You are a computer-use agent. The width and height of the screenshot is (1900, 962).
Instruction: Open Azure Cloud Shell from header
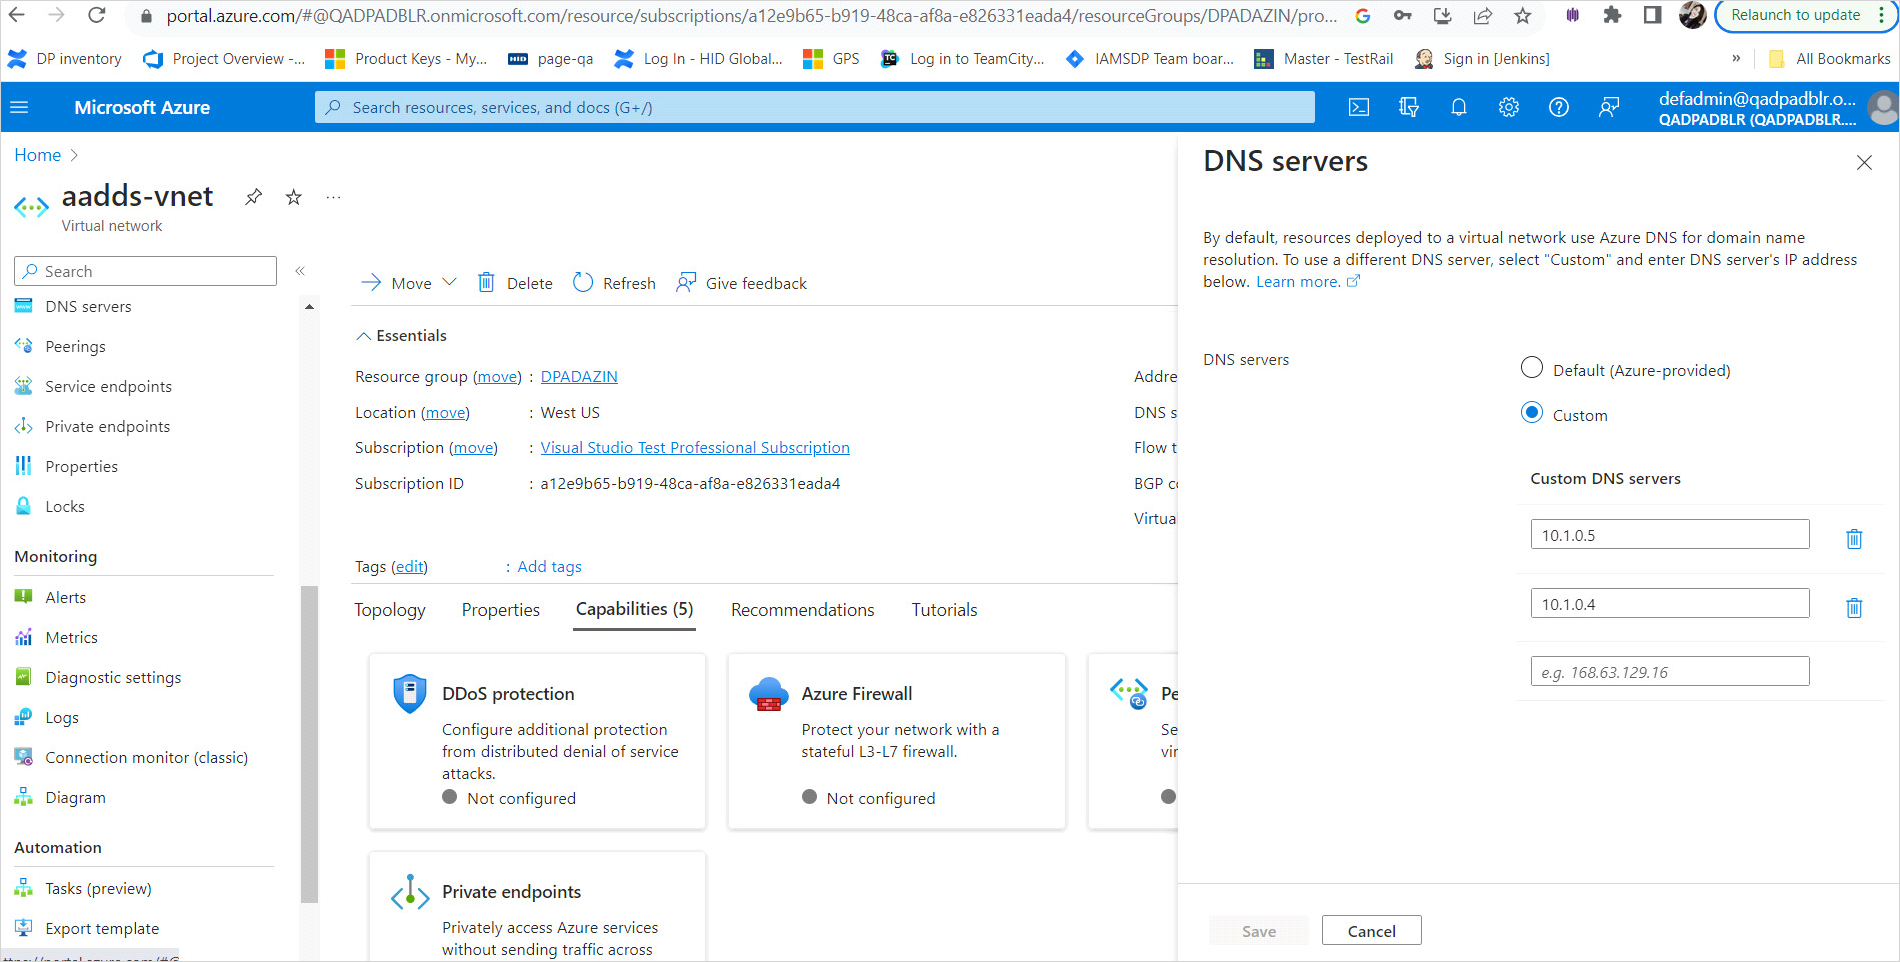(x=1358, y=108)
